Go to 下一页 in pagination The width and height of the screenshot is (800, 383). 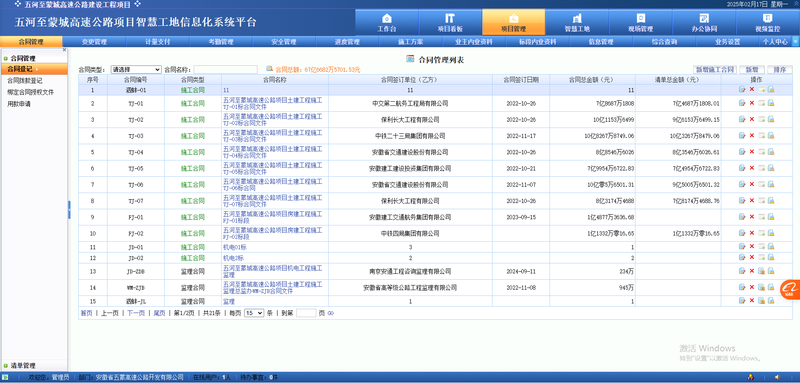136,313
